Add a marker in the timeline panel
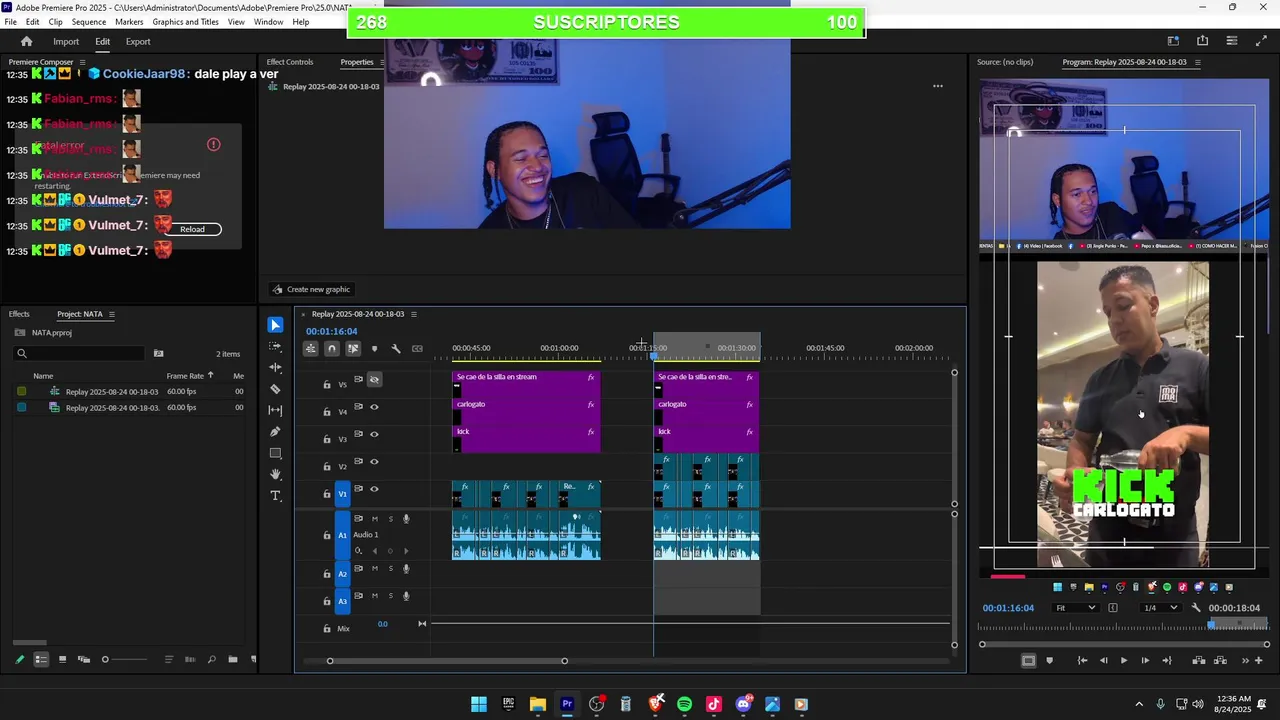The height and width of the screenshot is (720, 1280). click(x=374, y=348)
